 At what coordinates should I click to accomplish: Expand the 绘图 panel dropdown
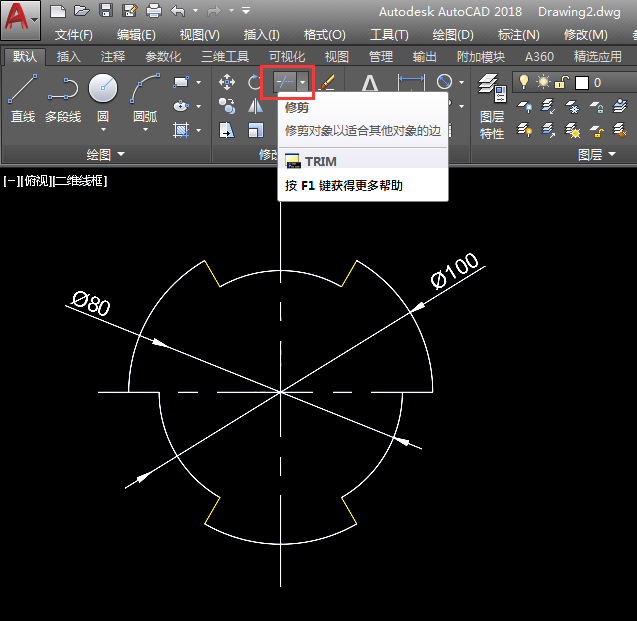point(121,154)
